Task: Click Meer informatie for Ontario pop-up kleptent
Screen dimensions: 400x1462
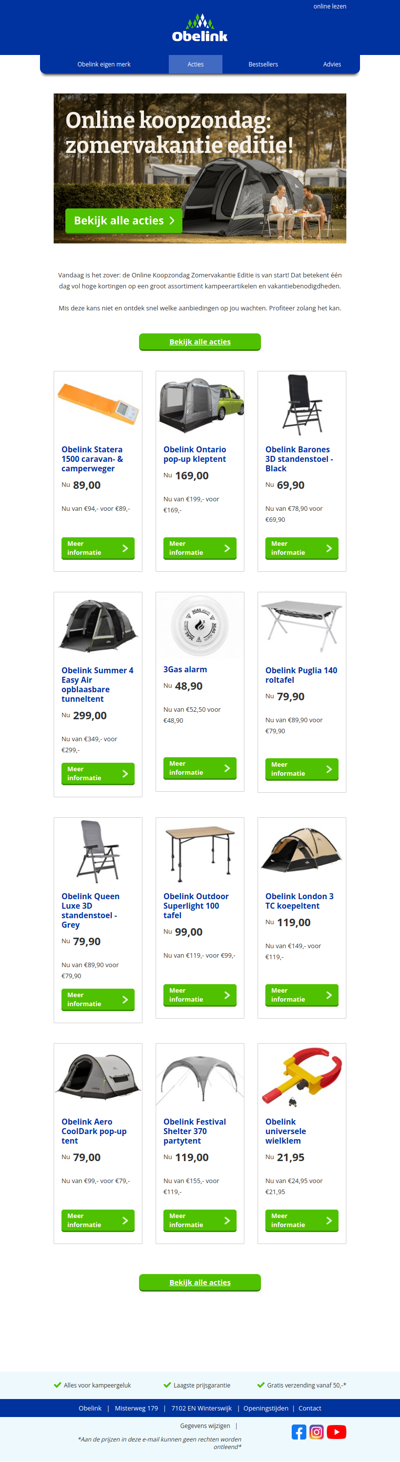Action: tap(200, 548)
